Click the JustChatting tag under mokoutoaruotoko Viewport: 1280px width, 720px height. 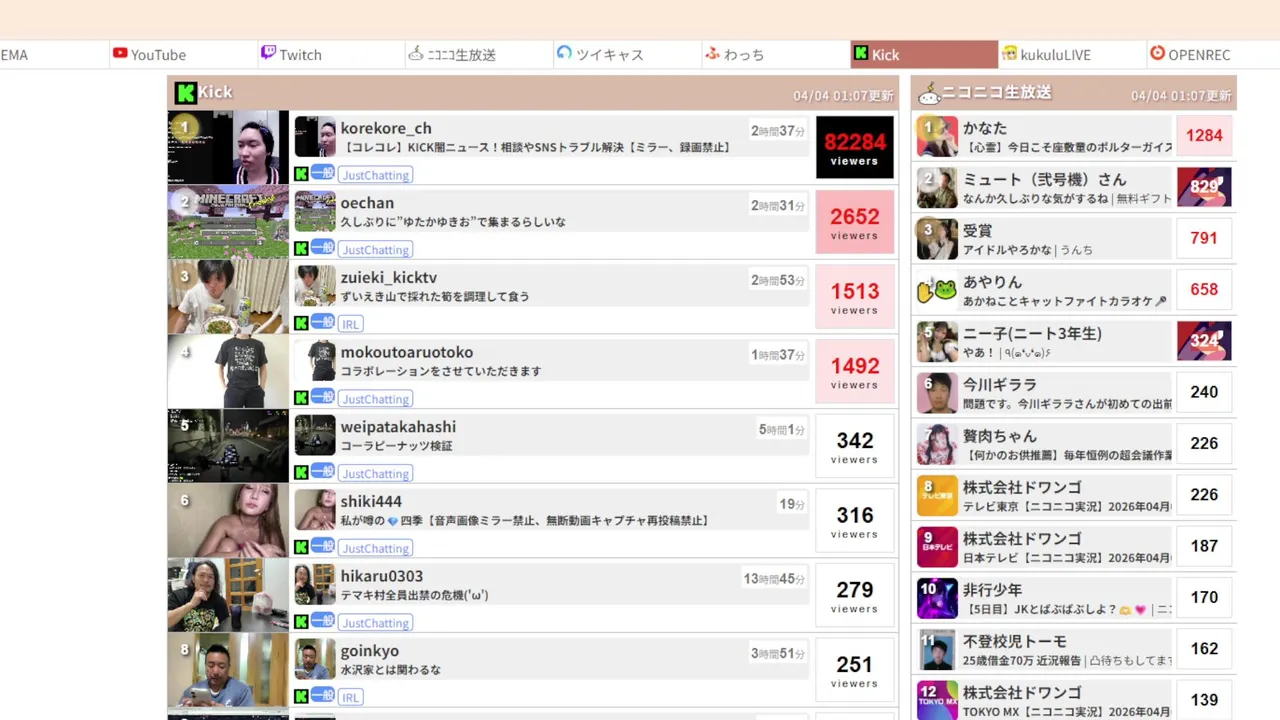(x=375, y=399)
